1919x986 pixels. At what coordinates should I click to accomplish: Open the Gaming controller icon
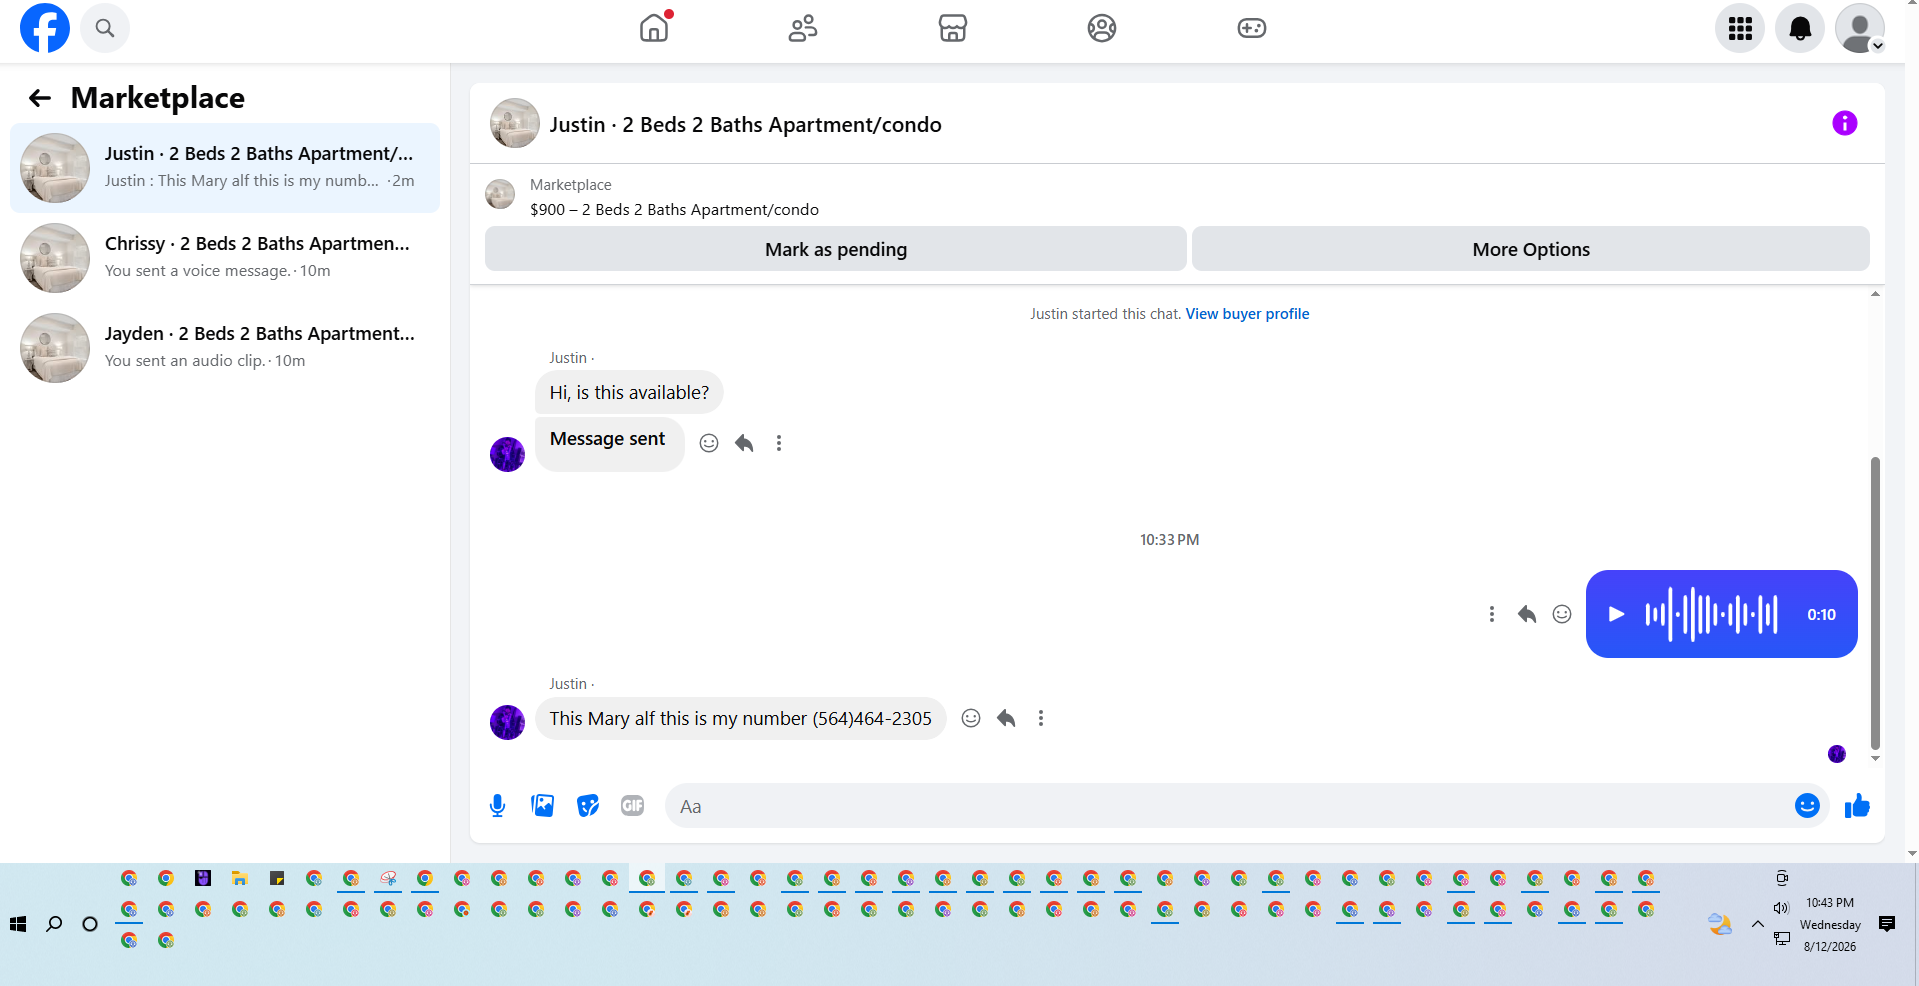(1252, 28)
